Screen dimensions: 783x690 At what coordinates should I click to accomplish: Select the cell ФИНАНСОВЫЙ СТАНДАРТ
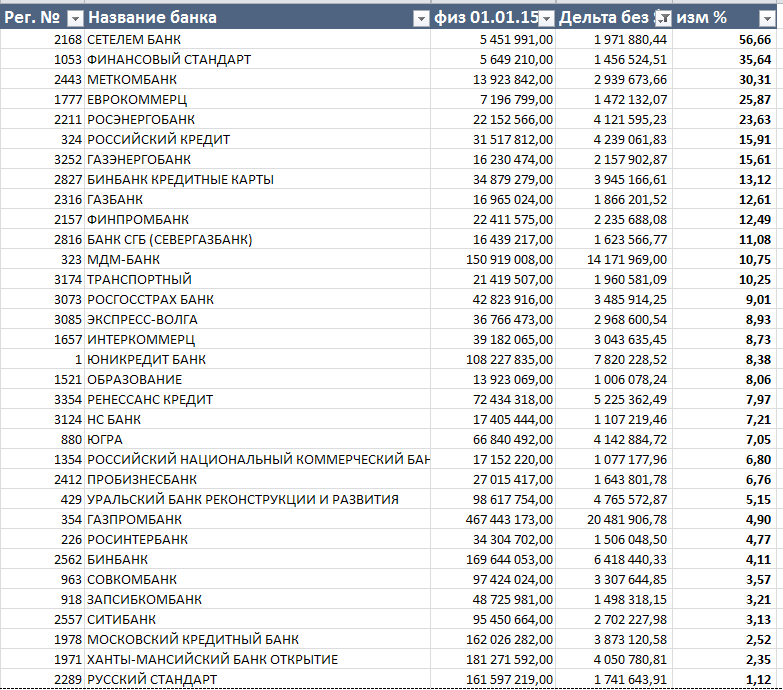coord(257,59)
